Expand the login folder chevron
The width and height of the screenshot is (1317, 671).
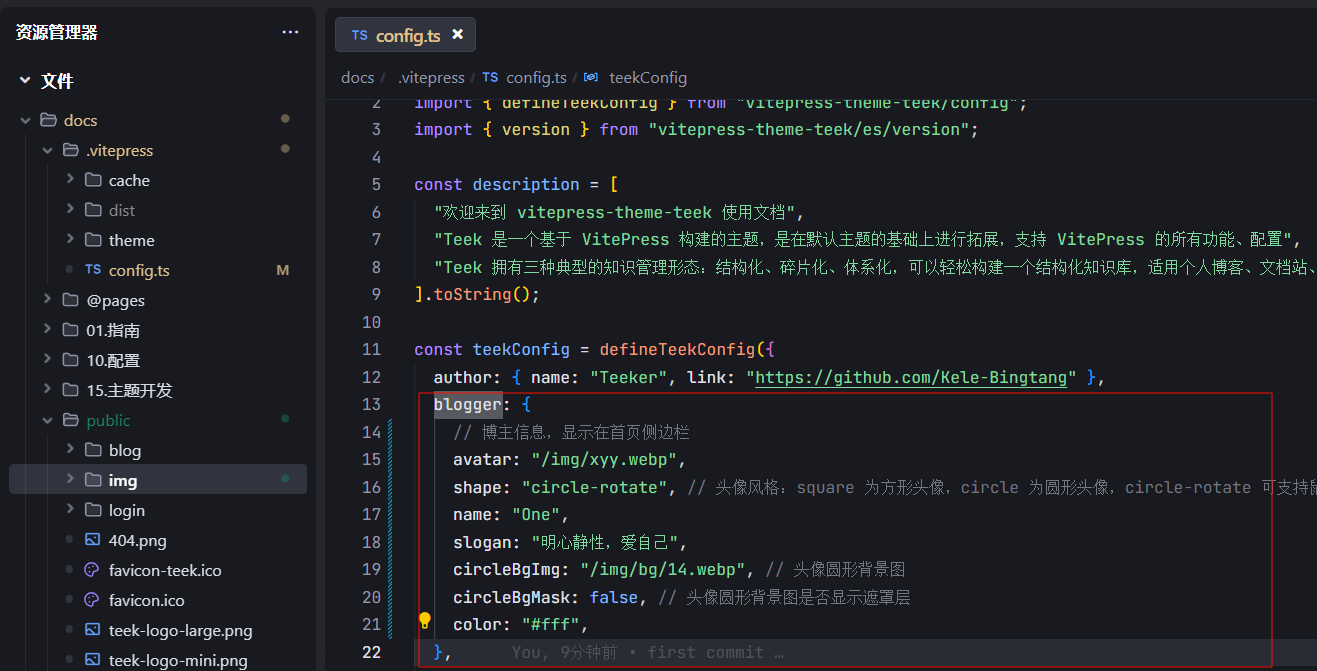click(x=70, y=510)
